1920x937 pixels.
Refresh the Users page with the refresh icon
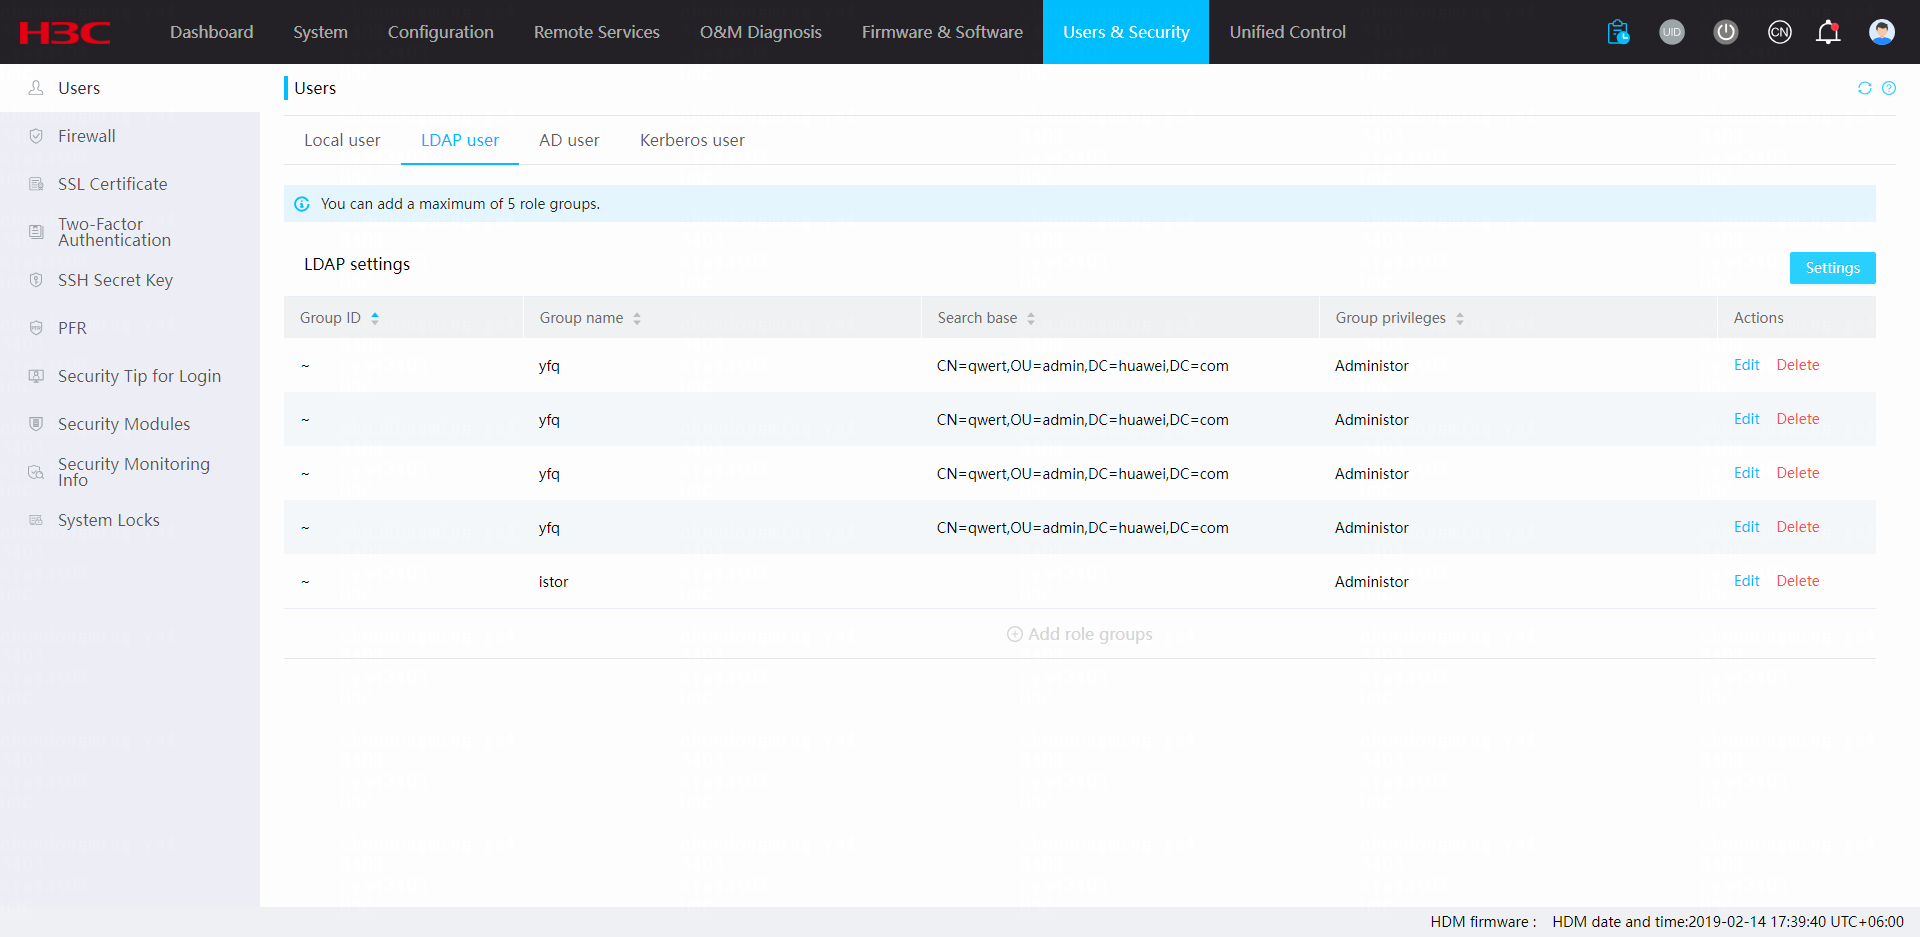tap(1865, 88)
